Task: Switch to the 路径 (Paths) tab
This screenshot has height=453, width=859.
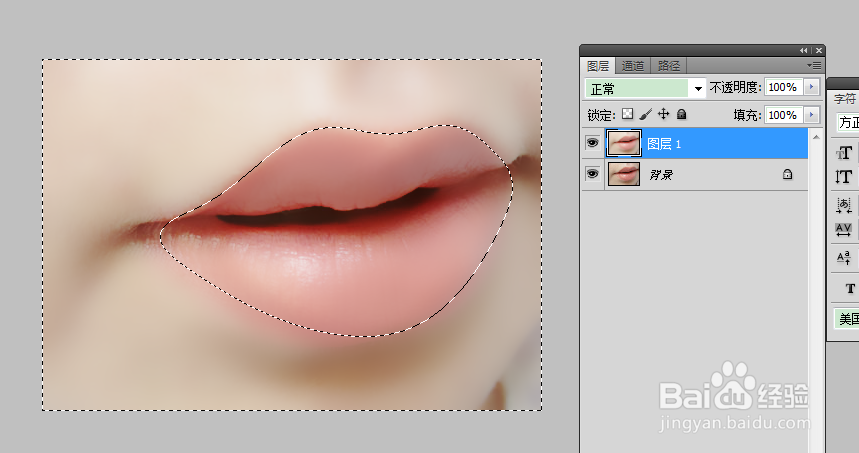Action: click(x=668, y=66)
